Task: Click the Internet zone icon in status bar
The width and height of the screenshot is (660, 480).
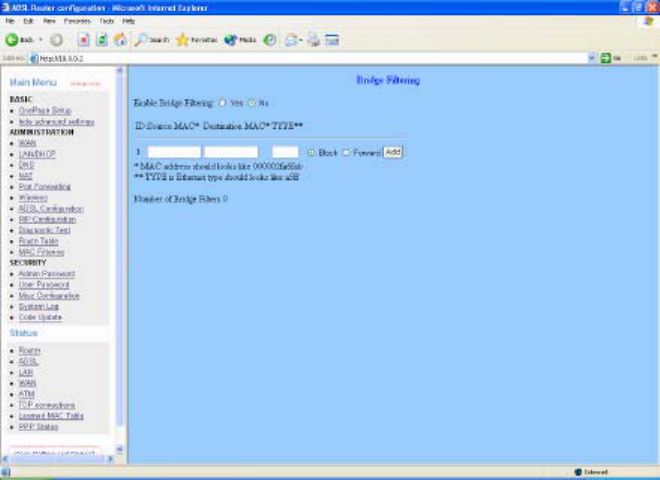Action: point(578,472)
